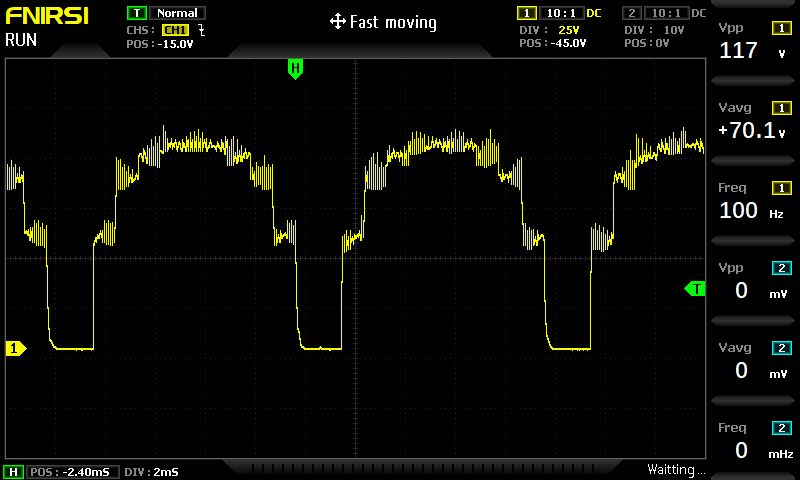The image size is (800, 480).
Task: Click the Waitting status text
Action: [676, 469]
